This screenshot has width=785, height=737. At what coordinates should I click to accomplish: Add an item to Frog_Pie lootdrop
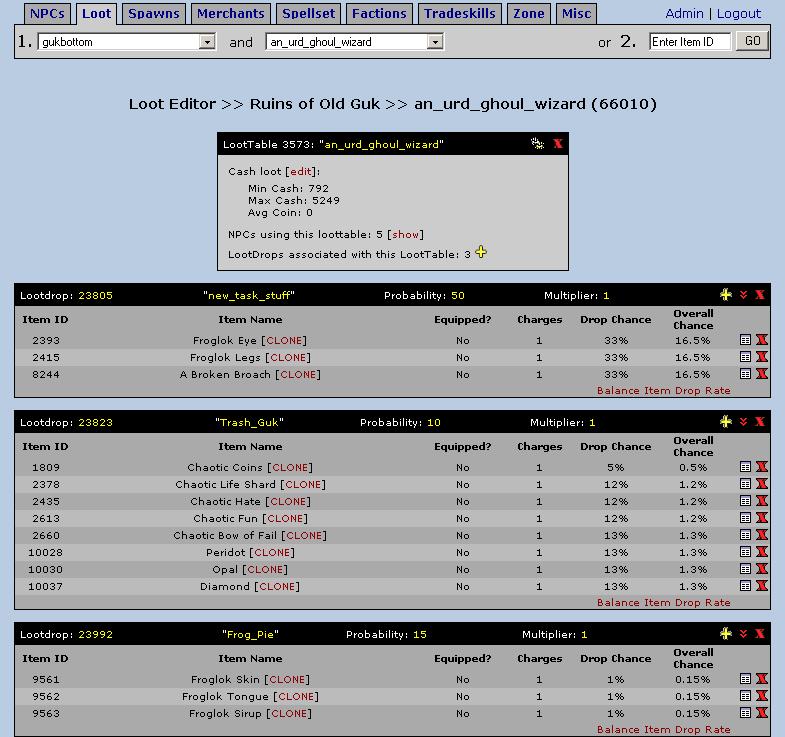click(x=726, y=634)
